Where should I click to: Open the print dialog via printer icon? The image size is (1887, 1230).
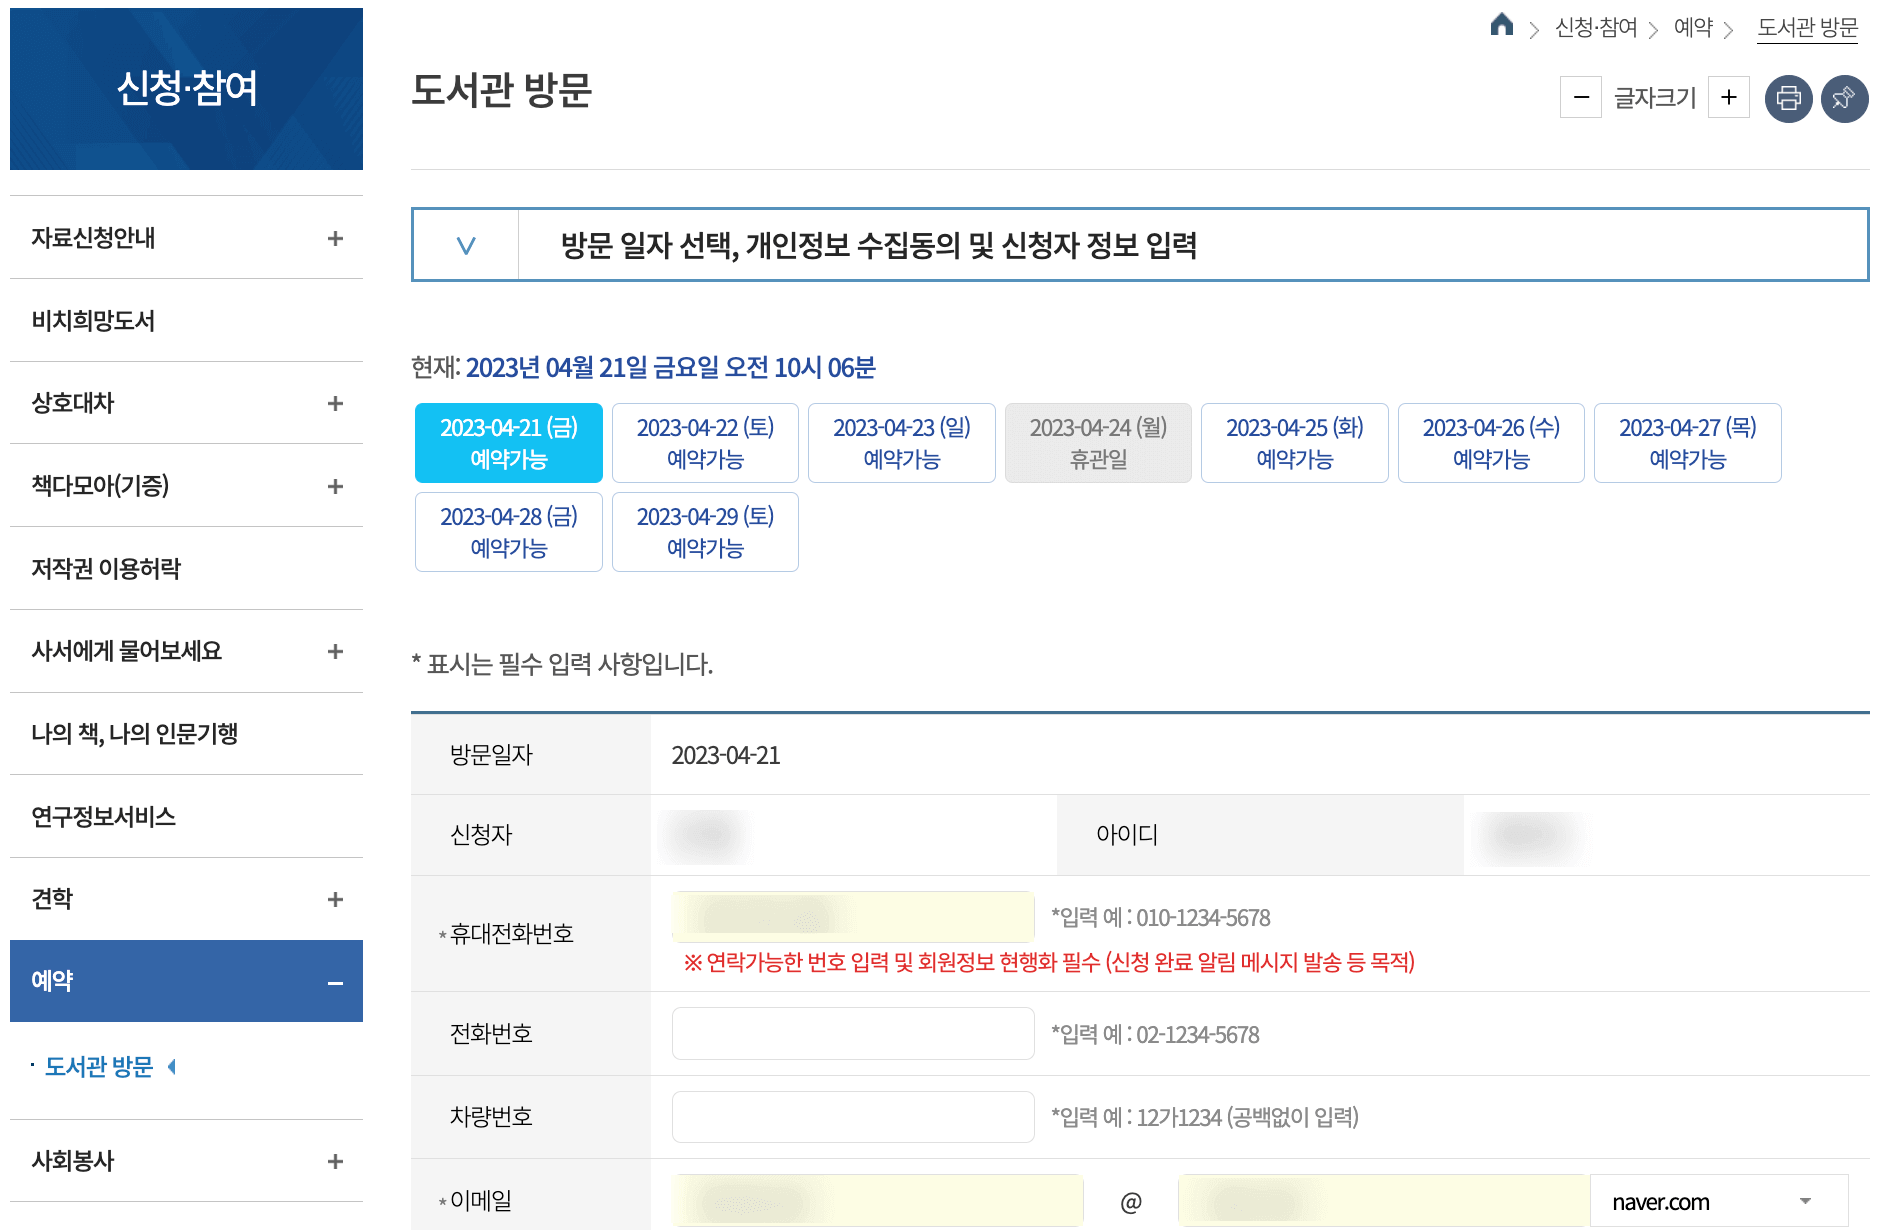tap(1789, 98)
